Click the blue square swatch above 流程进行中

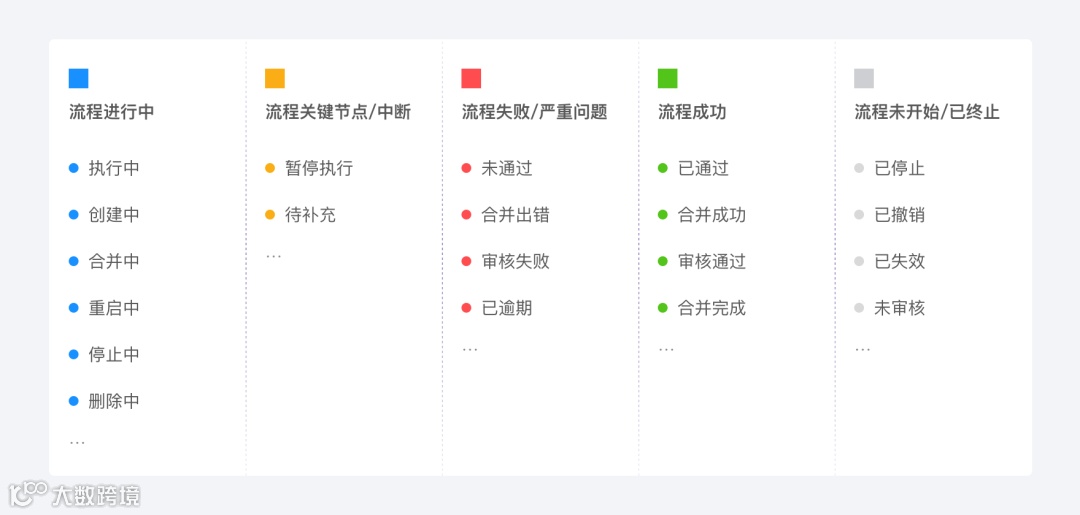(x=79, y=78)
